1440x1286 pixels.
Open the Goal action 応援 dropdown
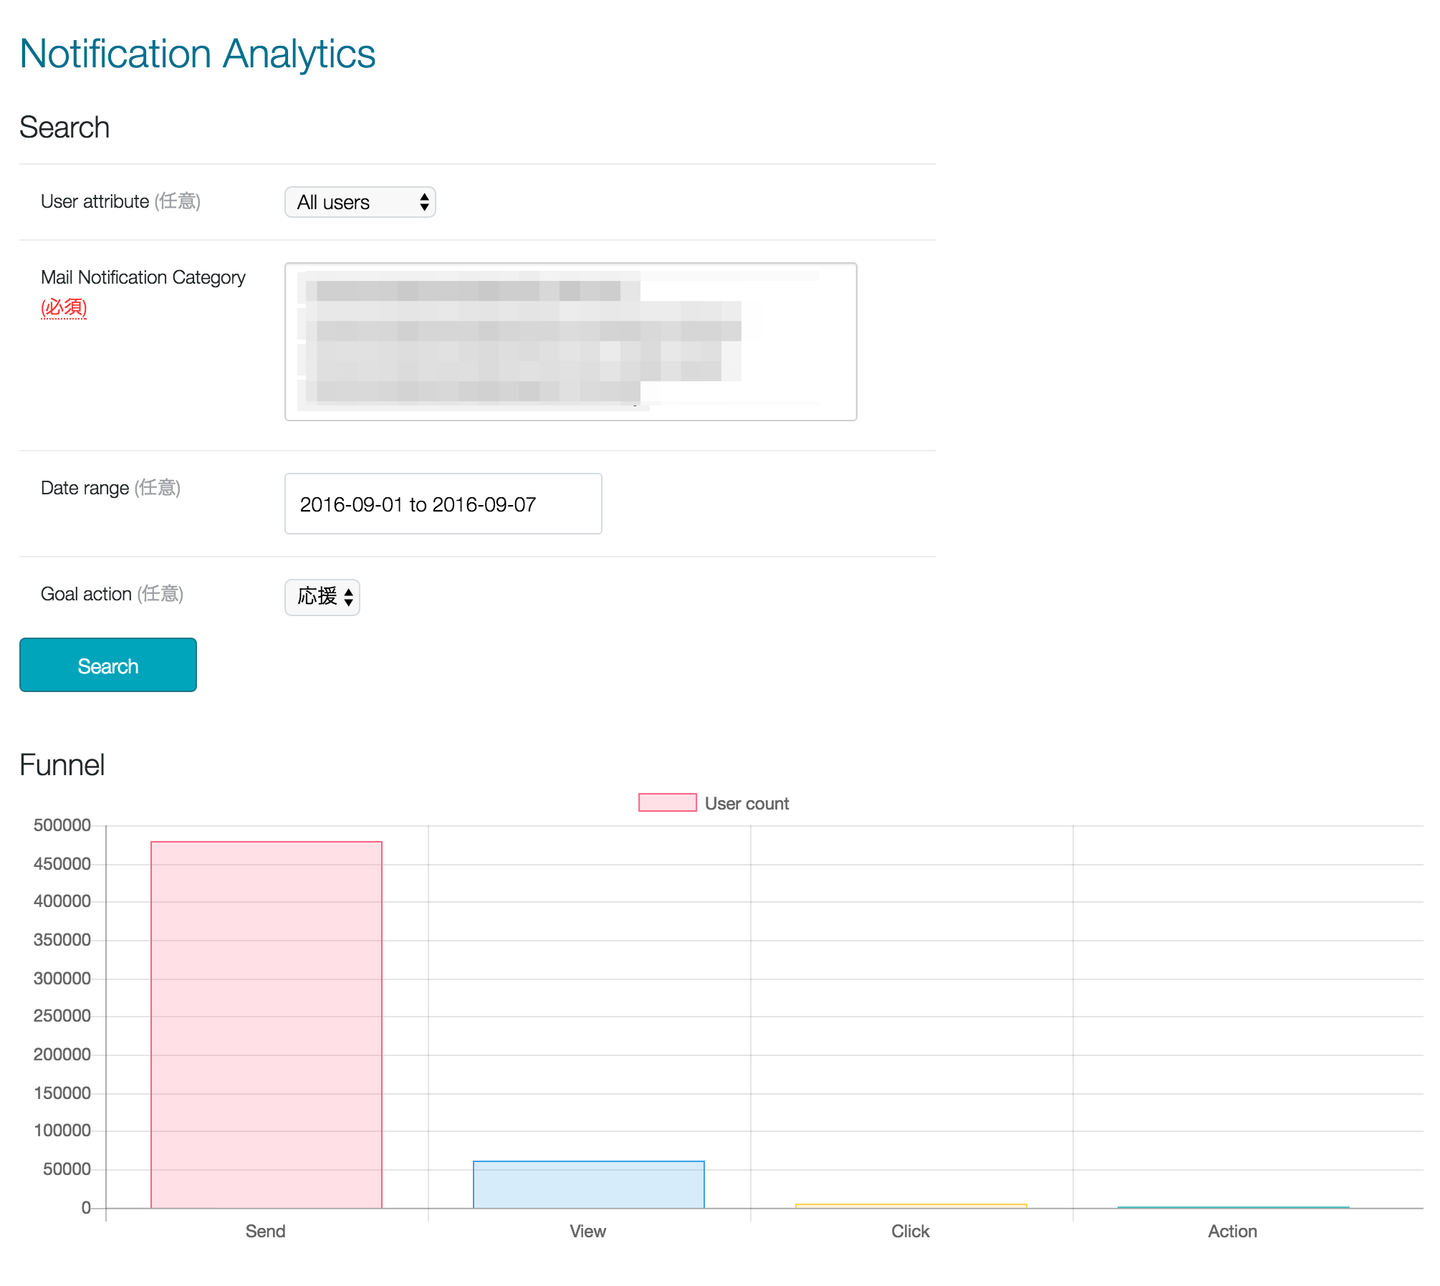click(x=322, y=597)
